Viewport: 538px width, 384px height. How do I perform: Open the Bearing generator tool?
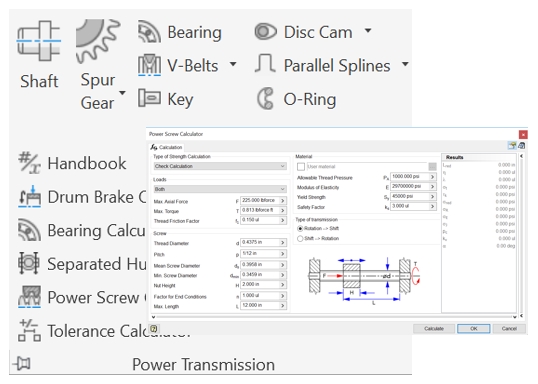coord(180,32)
